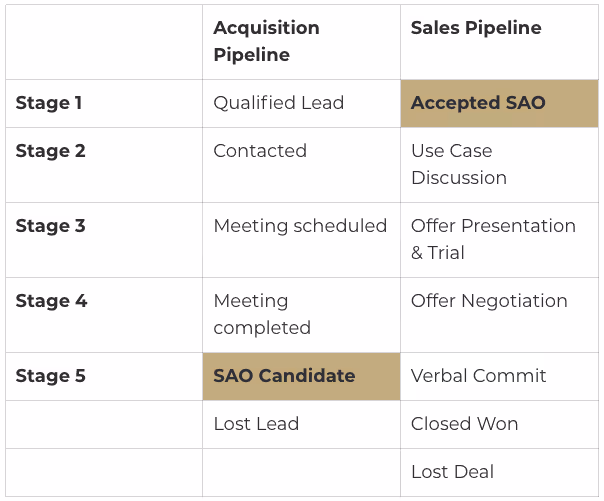The height and width of the screenshot is (501, 604).
Task: Select the highlighted SAO Candidate cell
Action: coord(301,376)
